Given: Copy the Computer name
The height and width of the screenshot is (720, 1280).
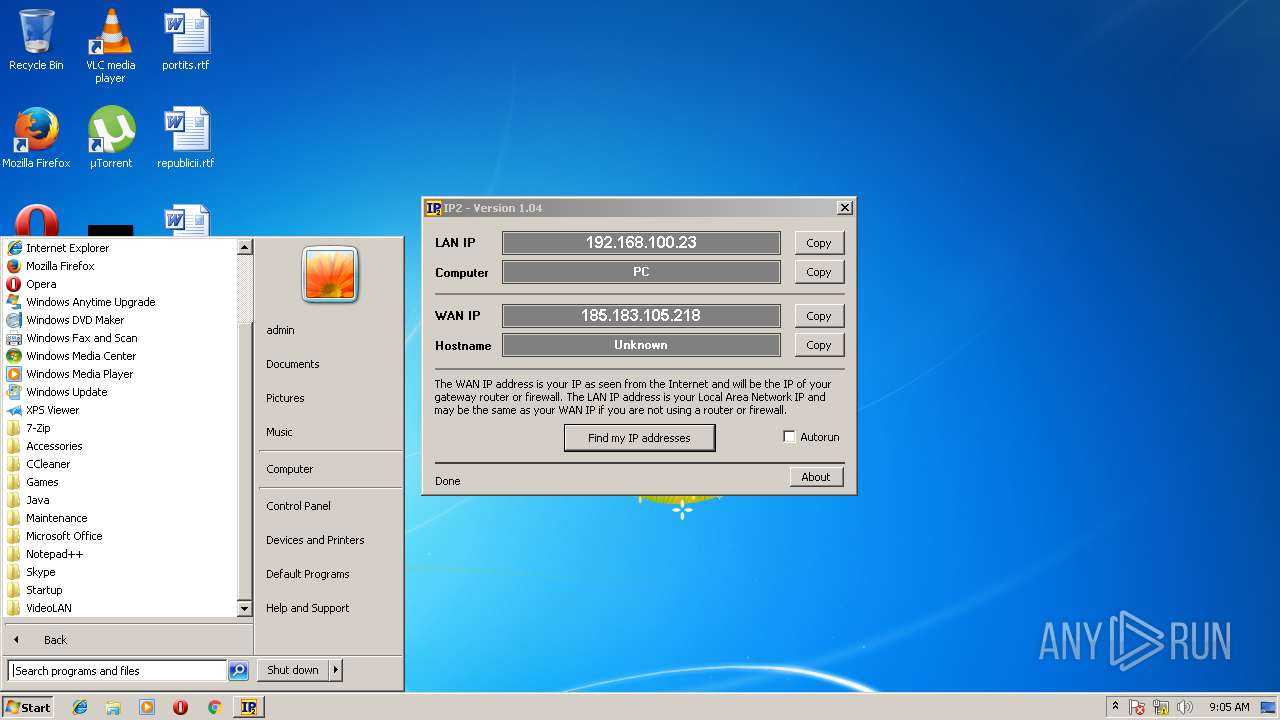Looking at the screenshot, I should click(x=819, y=272).
